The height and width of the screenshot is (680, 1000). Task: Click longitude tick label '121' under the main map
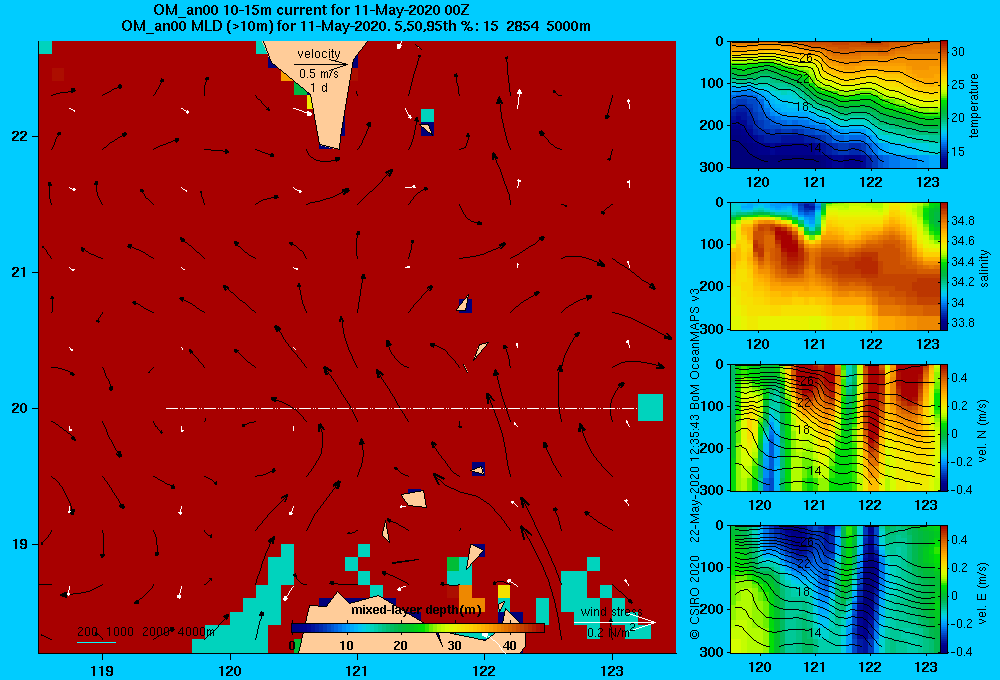(x=357, y=670)
